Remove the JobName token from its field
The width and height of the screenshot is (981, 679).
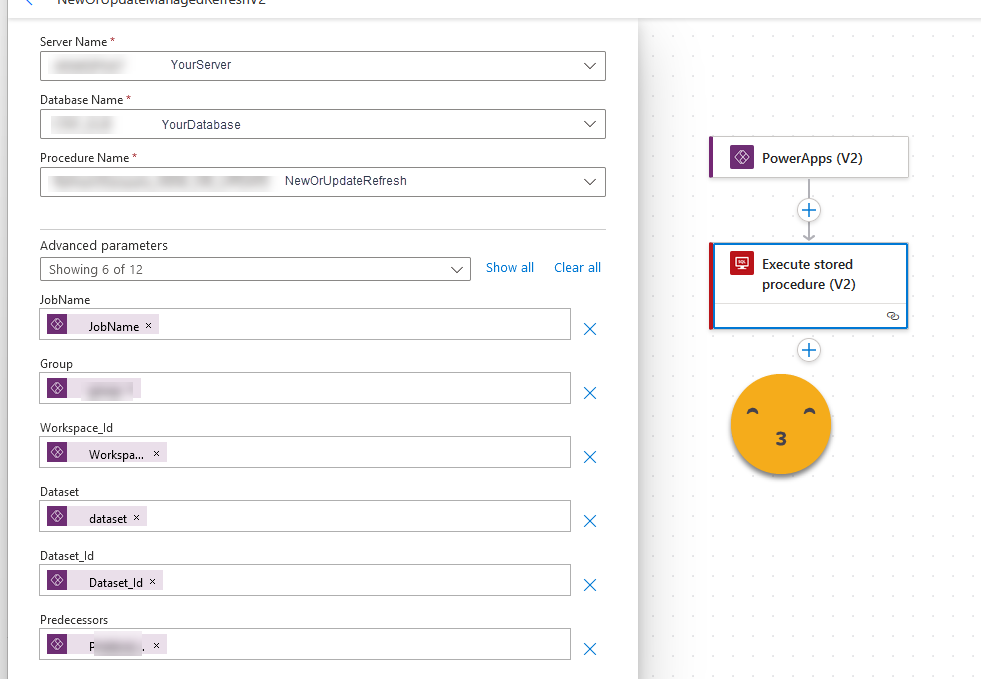click(149, 326)
